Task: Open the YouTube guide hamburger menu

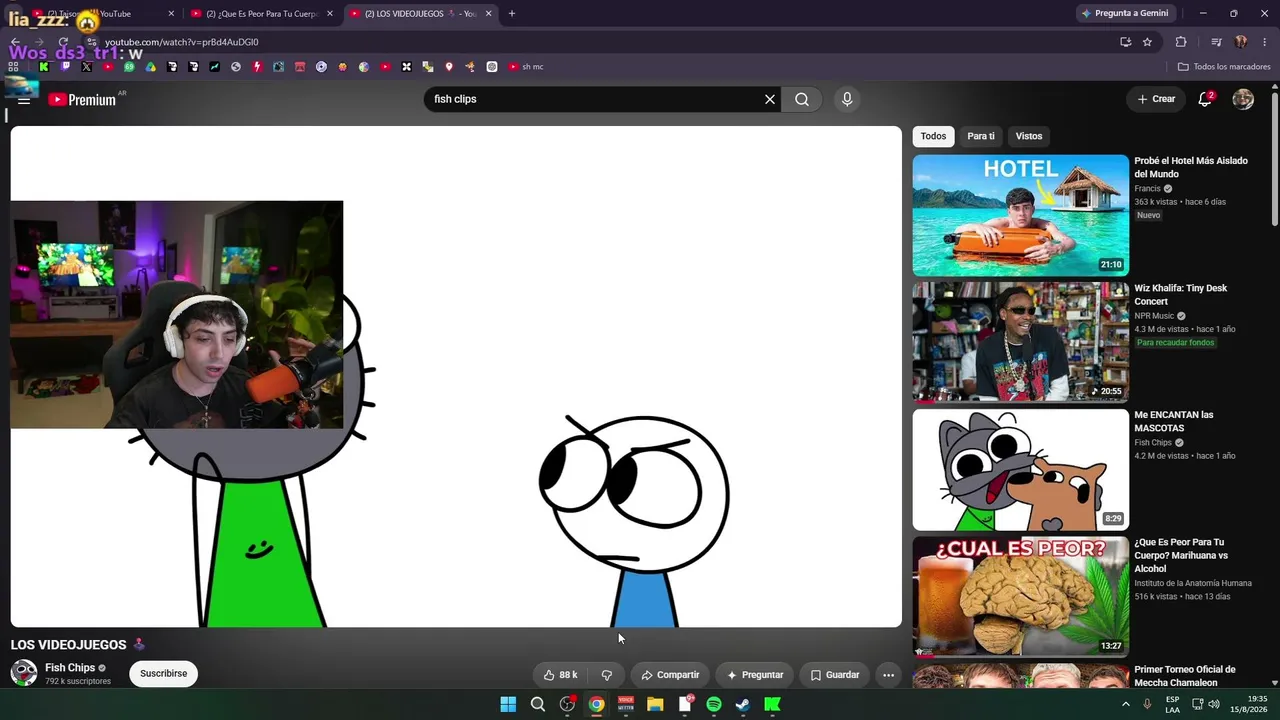Action: pos(24,99)
